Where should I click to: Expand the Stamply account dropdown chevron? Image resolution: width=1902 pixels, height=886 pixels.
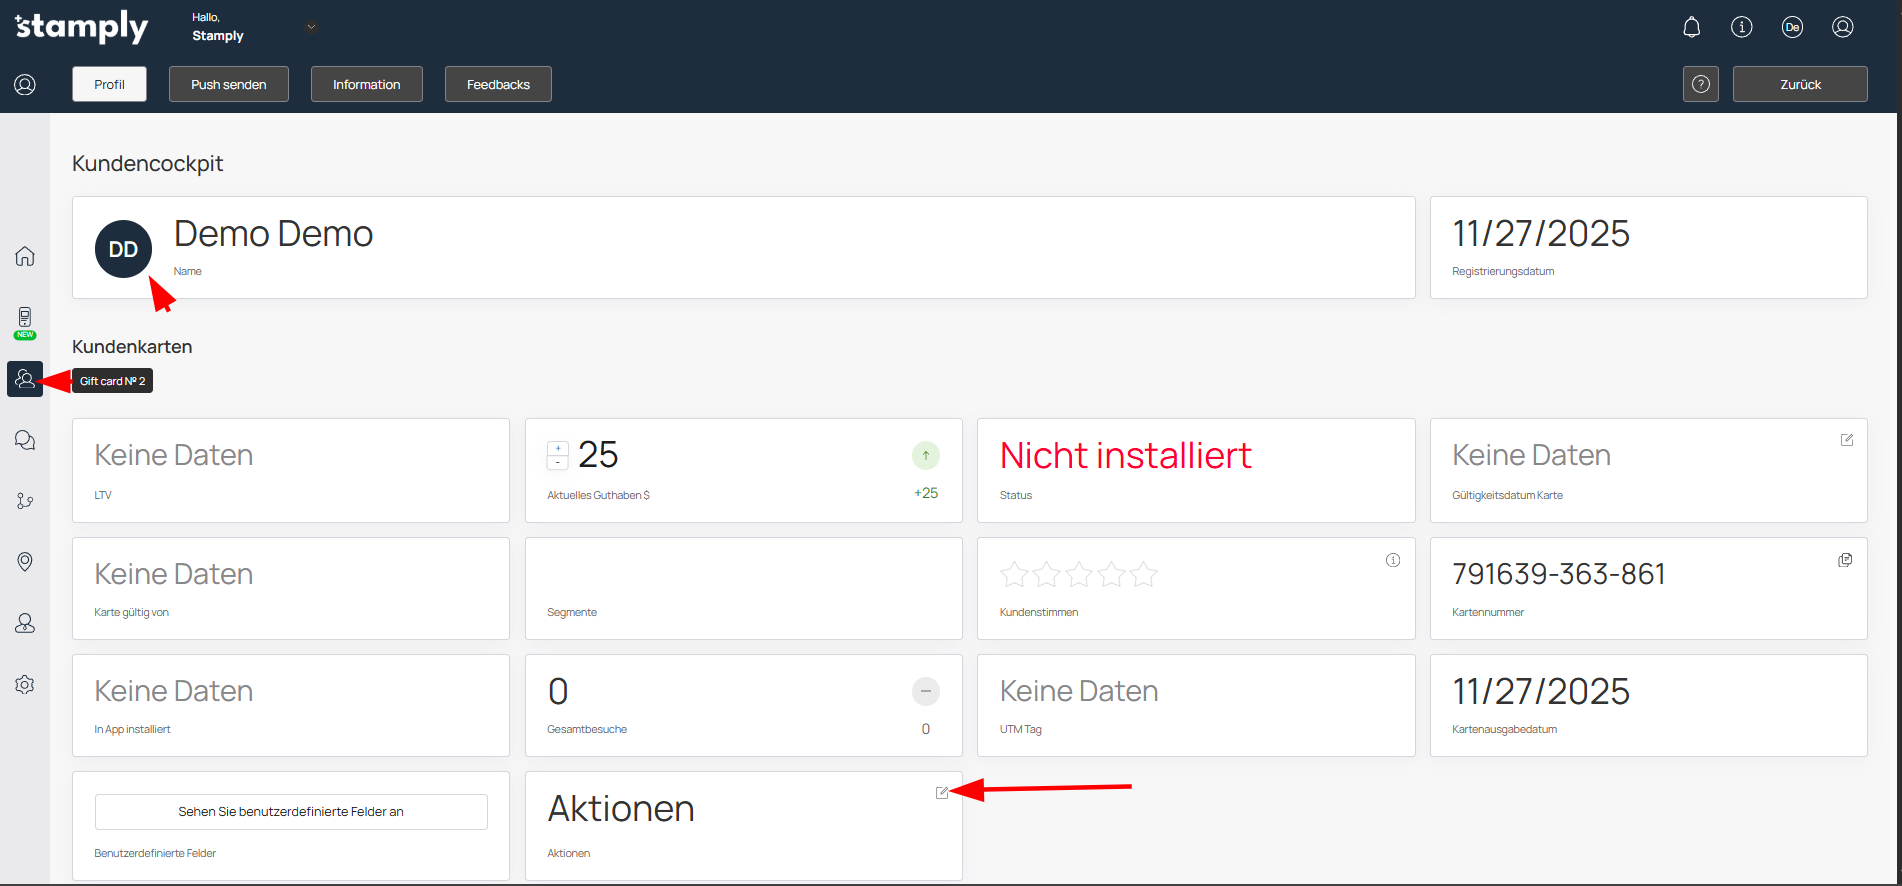(311, 27)
